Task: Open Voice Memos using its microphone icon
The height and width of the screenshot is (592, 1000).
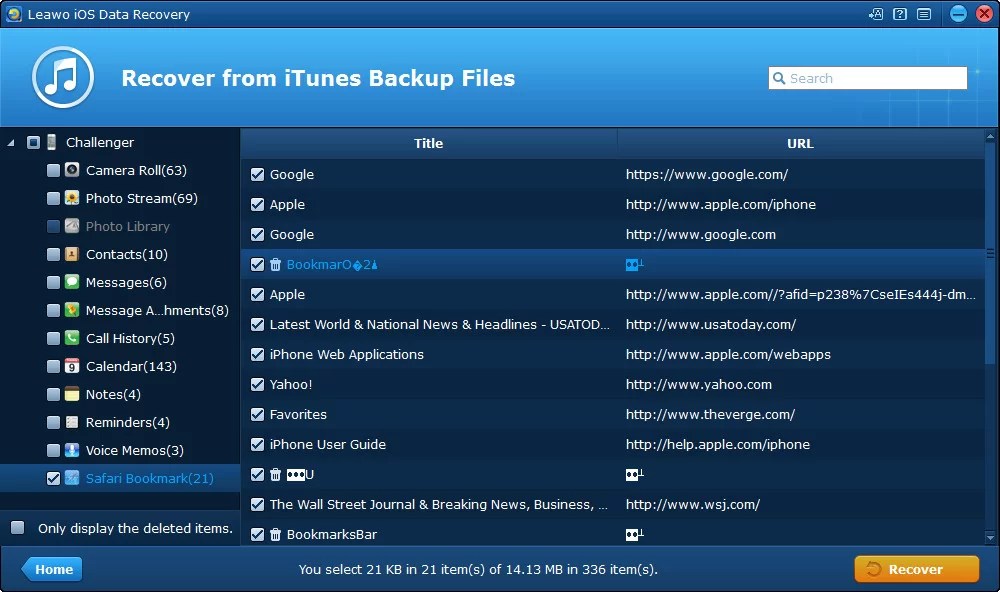Action: click(71, 450)
